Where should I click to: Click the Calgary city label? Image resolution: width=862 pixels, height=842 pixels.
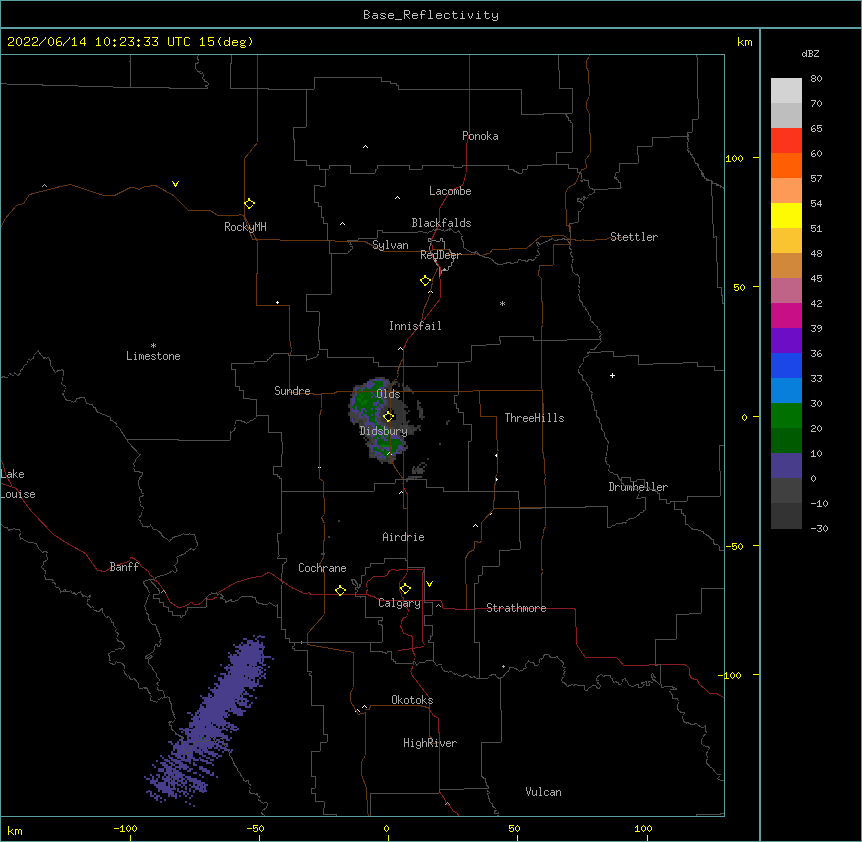(x=399, y=603)
